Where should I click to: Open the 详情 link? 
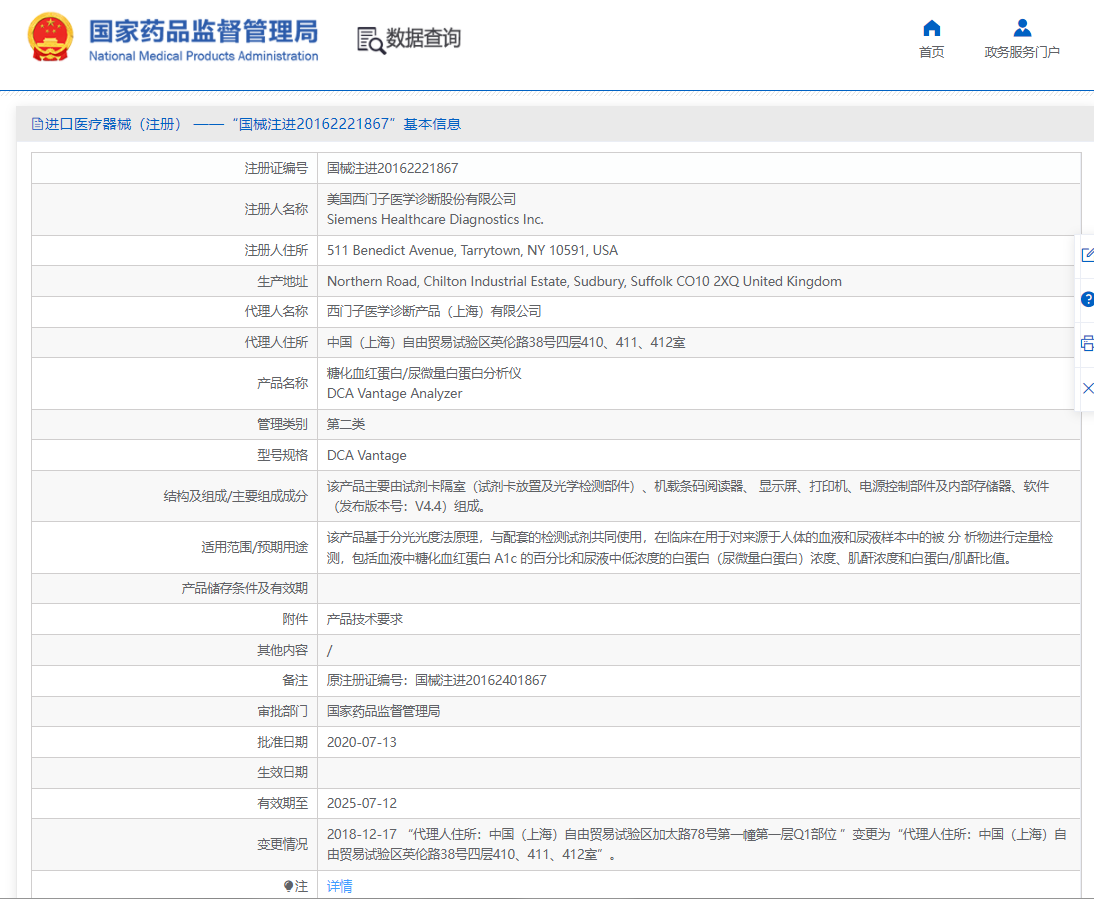(x=339, y=886)
